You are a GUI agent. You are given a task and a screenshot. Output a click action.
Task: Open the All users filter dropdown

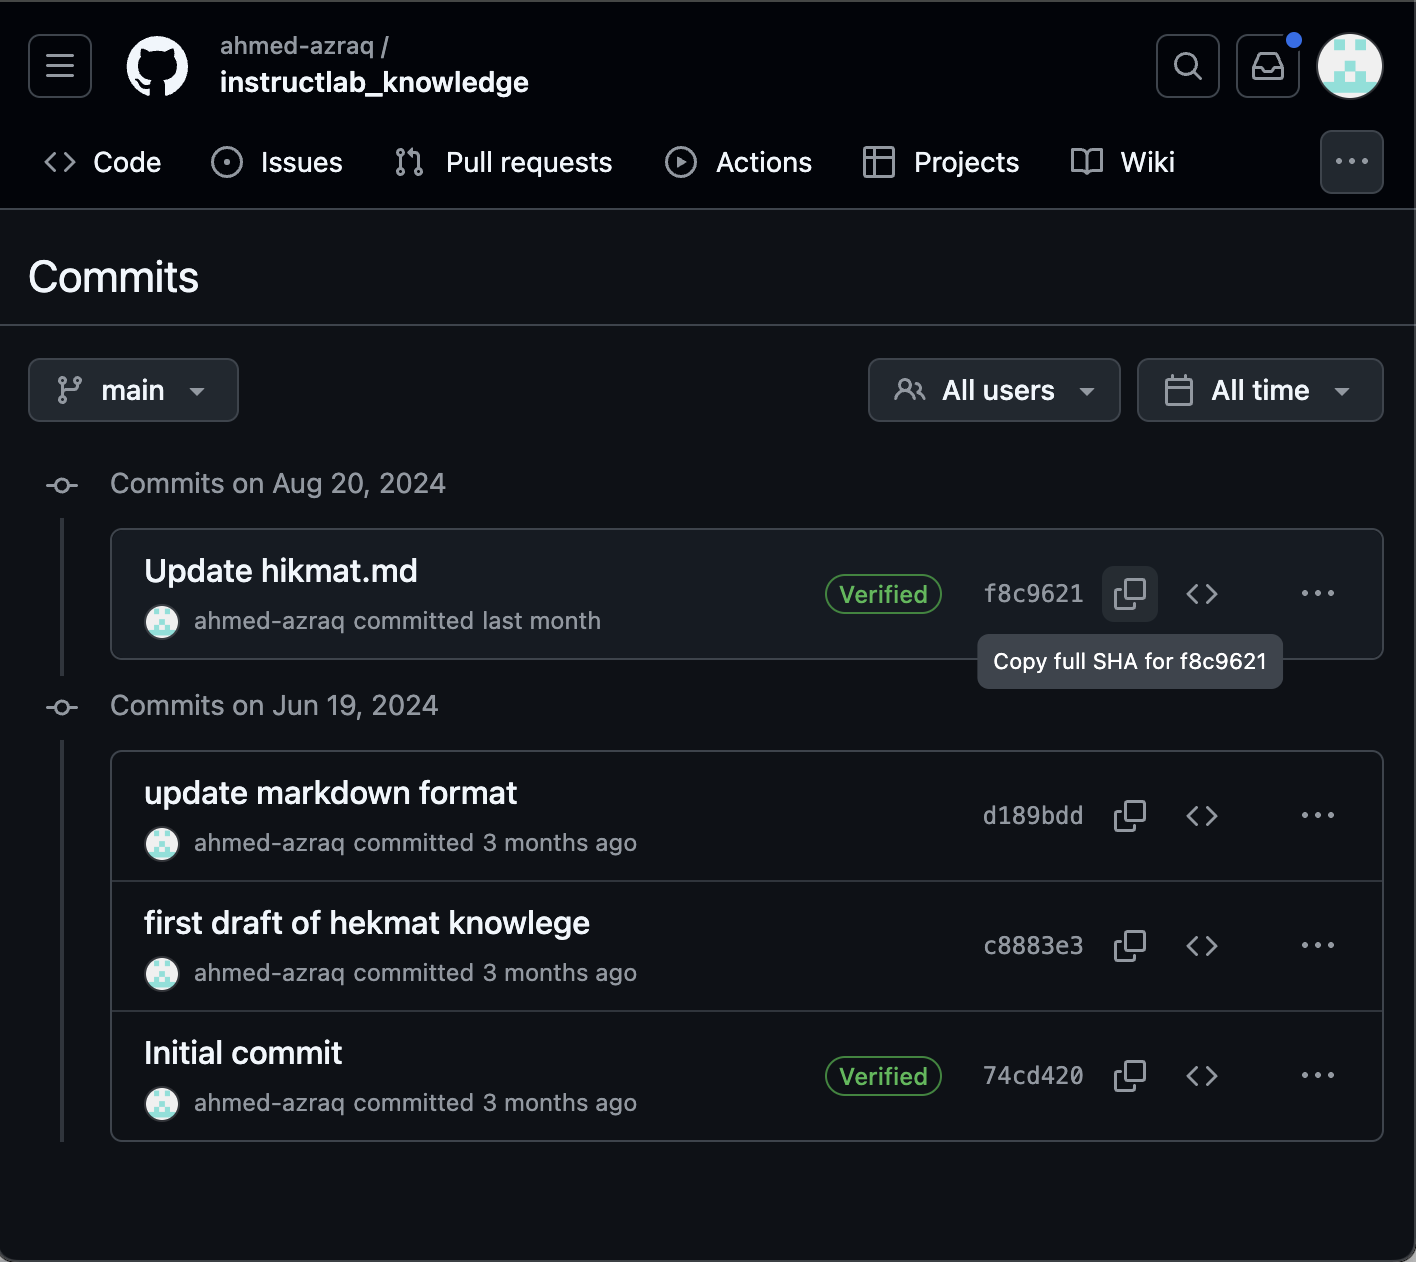point(993,390)
